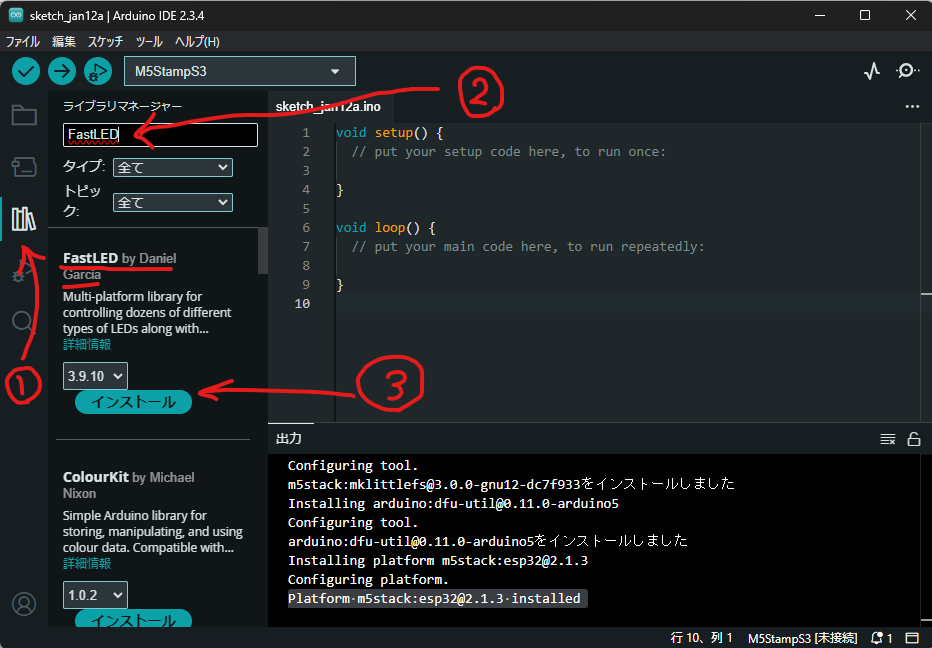The width and height of the screenshot is (932, 648).
Task: Install the ColourKit library
Action: pos(133,619)
